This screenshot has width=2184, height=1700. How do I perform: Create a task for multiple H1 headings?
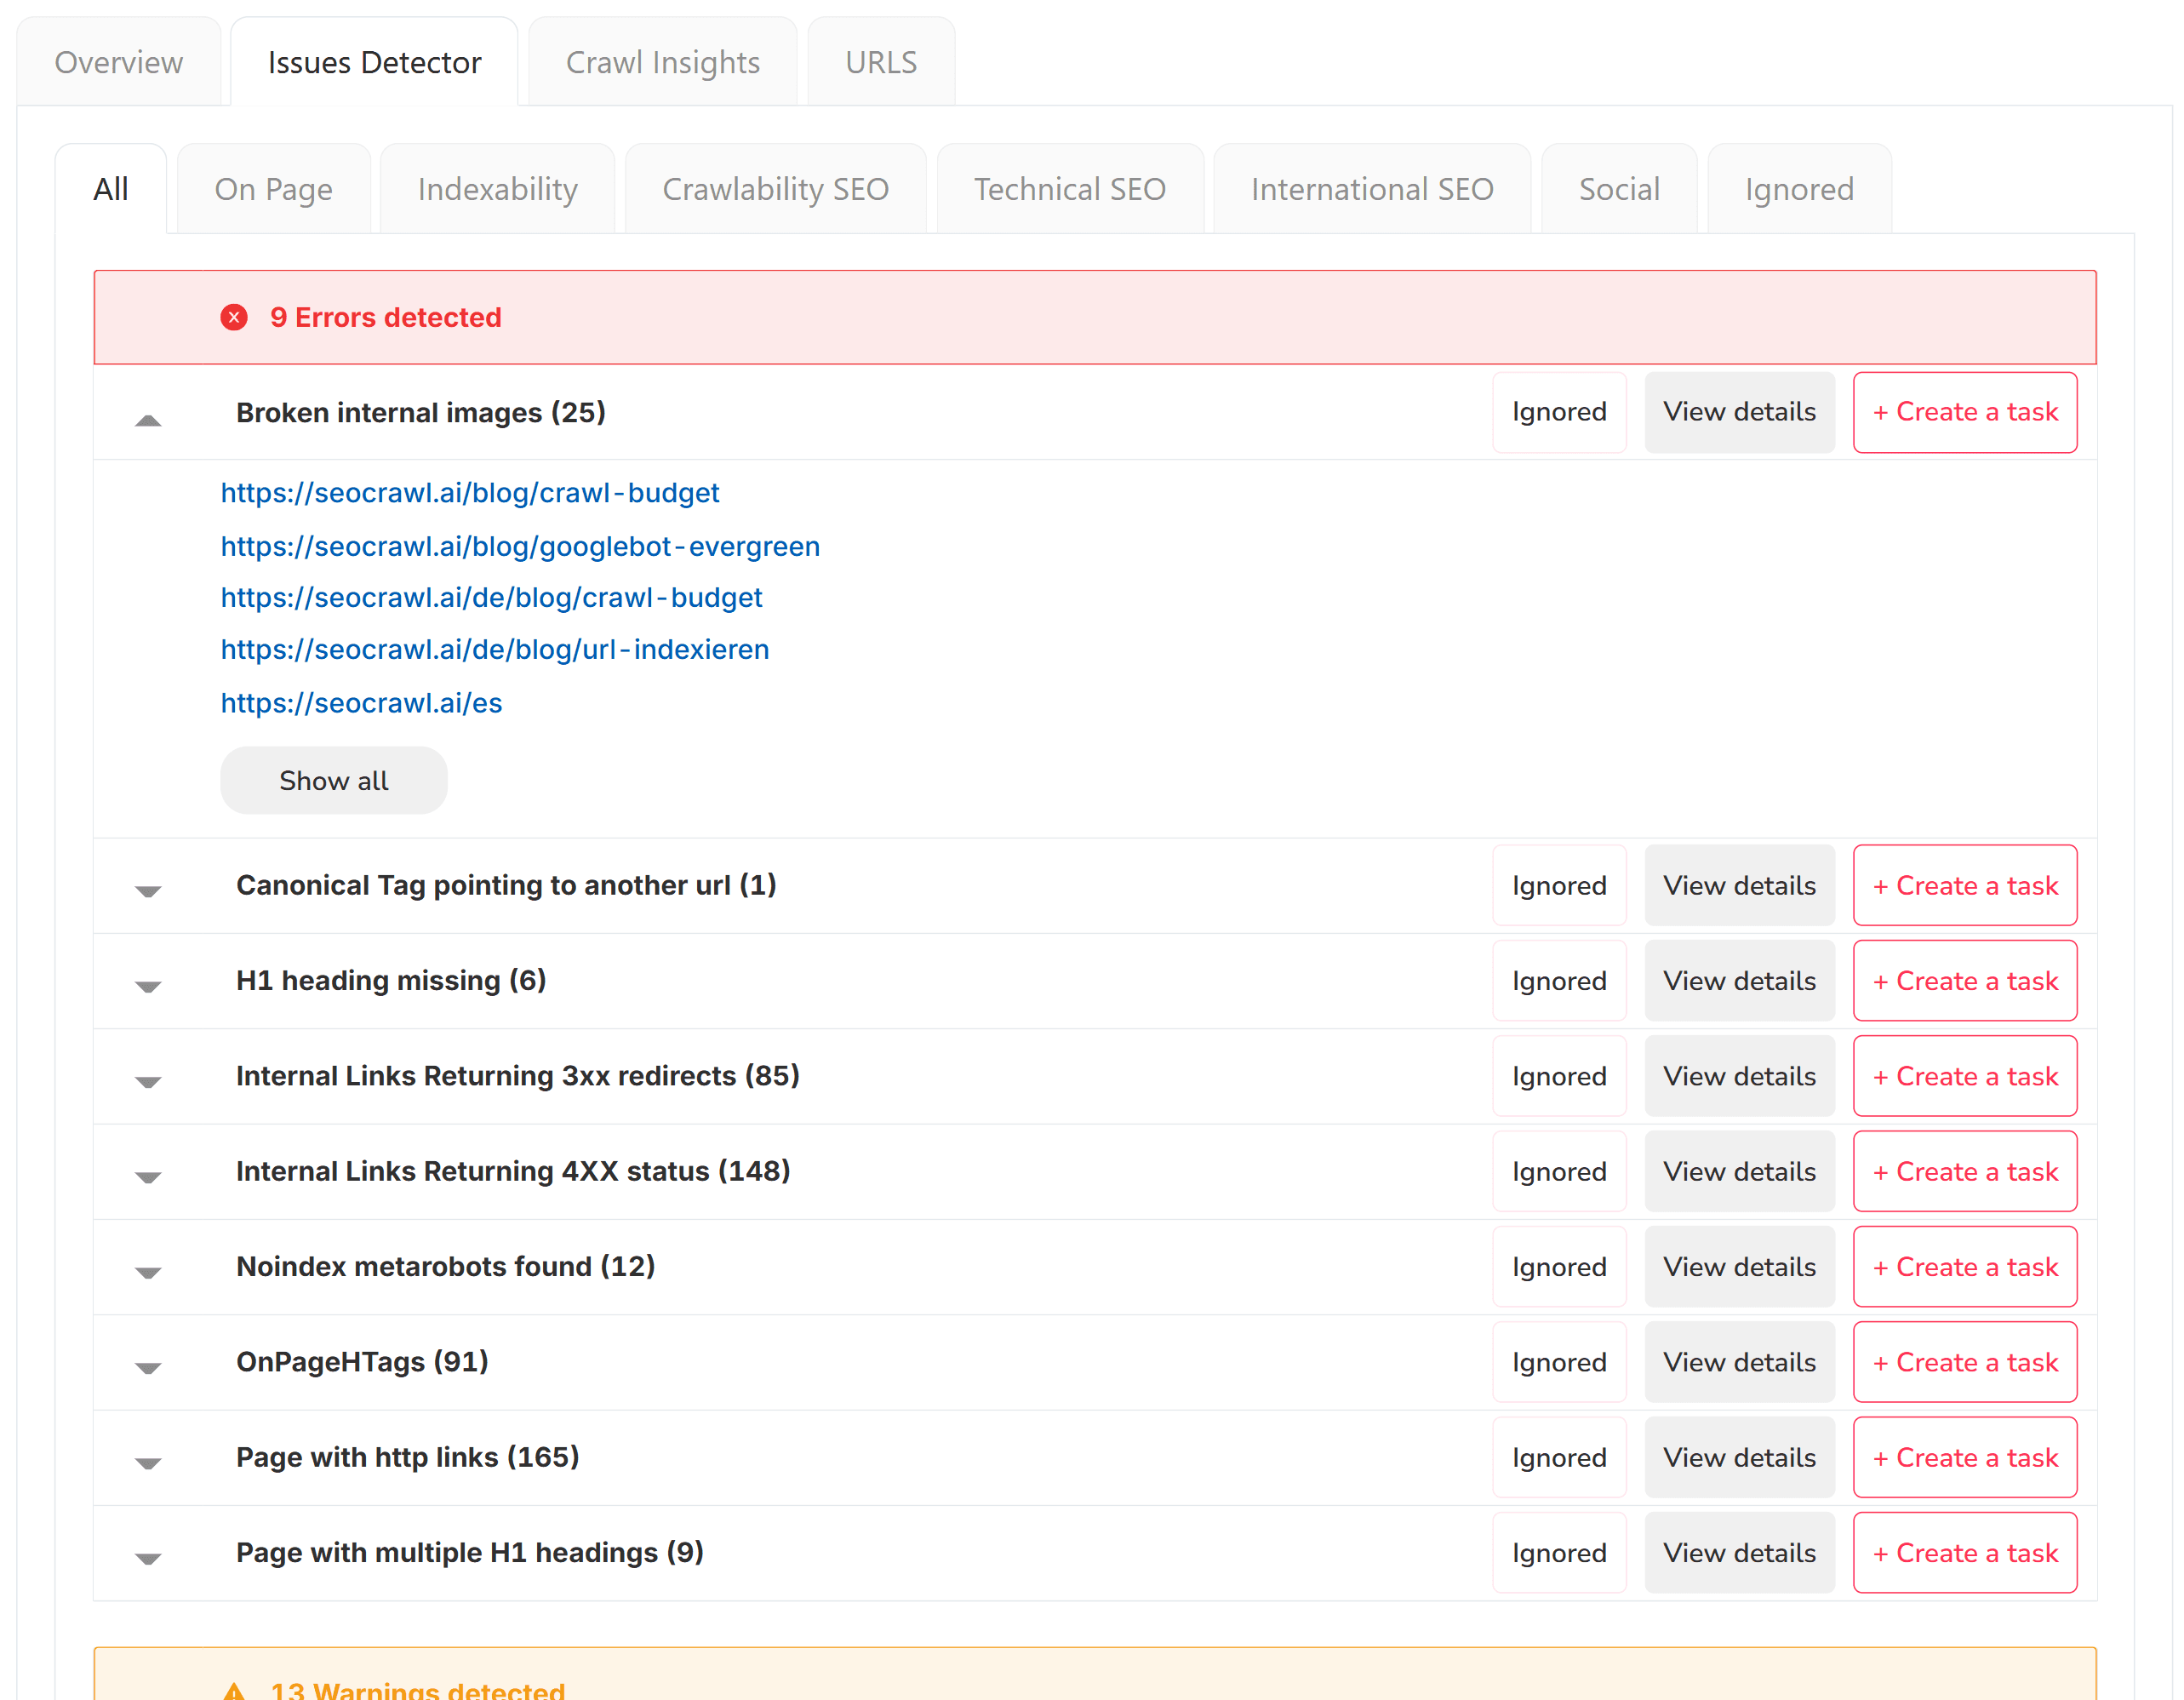[x=1965, y=1553]
